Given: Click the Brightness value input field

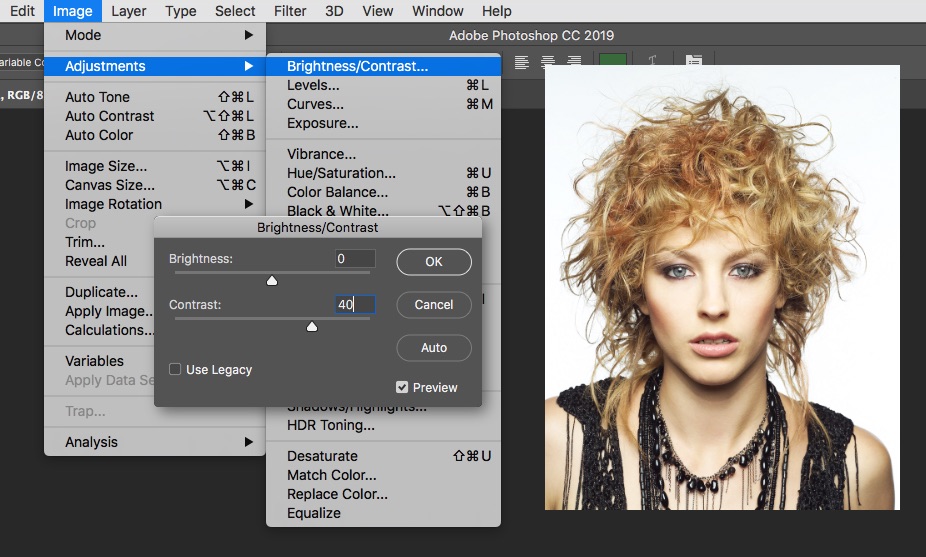Looking at the screenshot, I should (355, 259).
